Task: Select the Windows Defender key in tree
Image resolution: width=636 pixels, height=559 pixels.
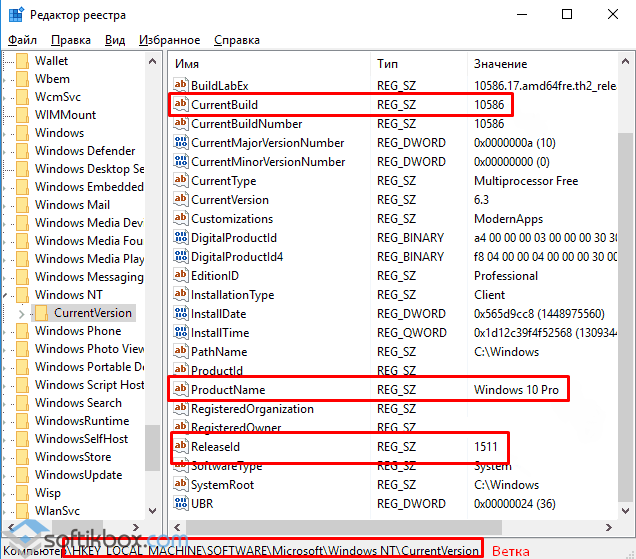Action: [x=84, y=151]
